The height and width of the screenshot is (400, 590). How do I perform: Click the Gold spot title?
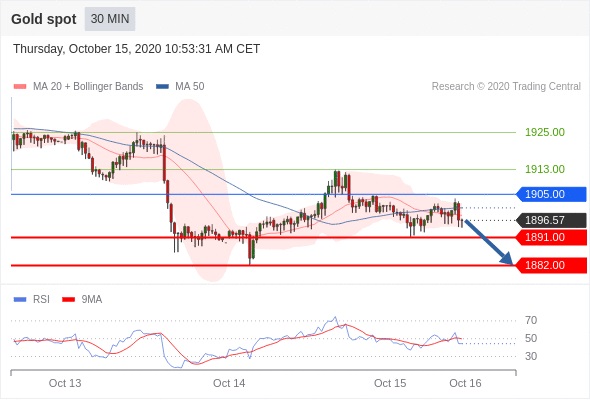[44, 19]
